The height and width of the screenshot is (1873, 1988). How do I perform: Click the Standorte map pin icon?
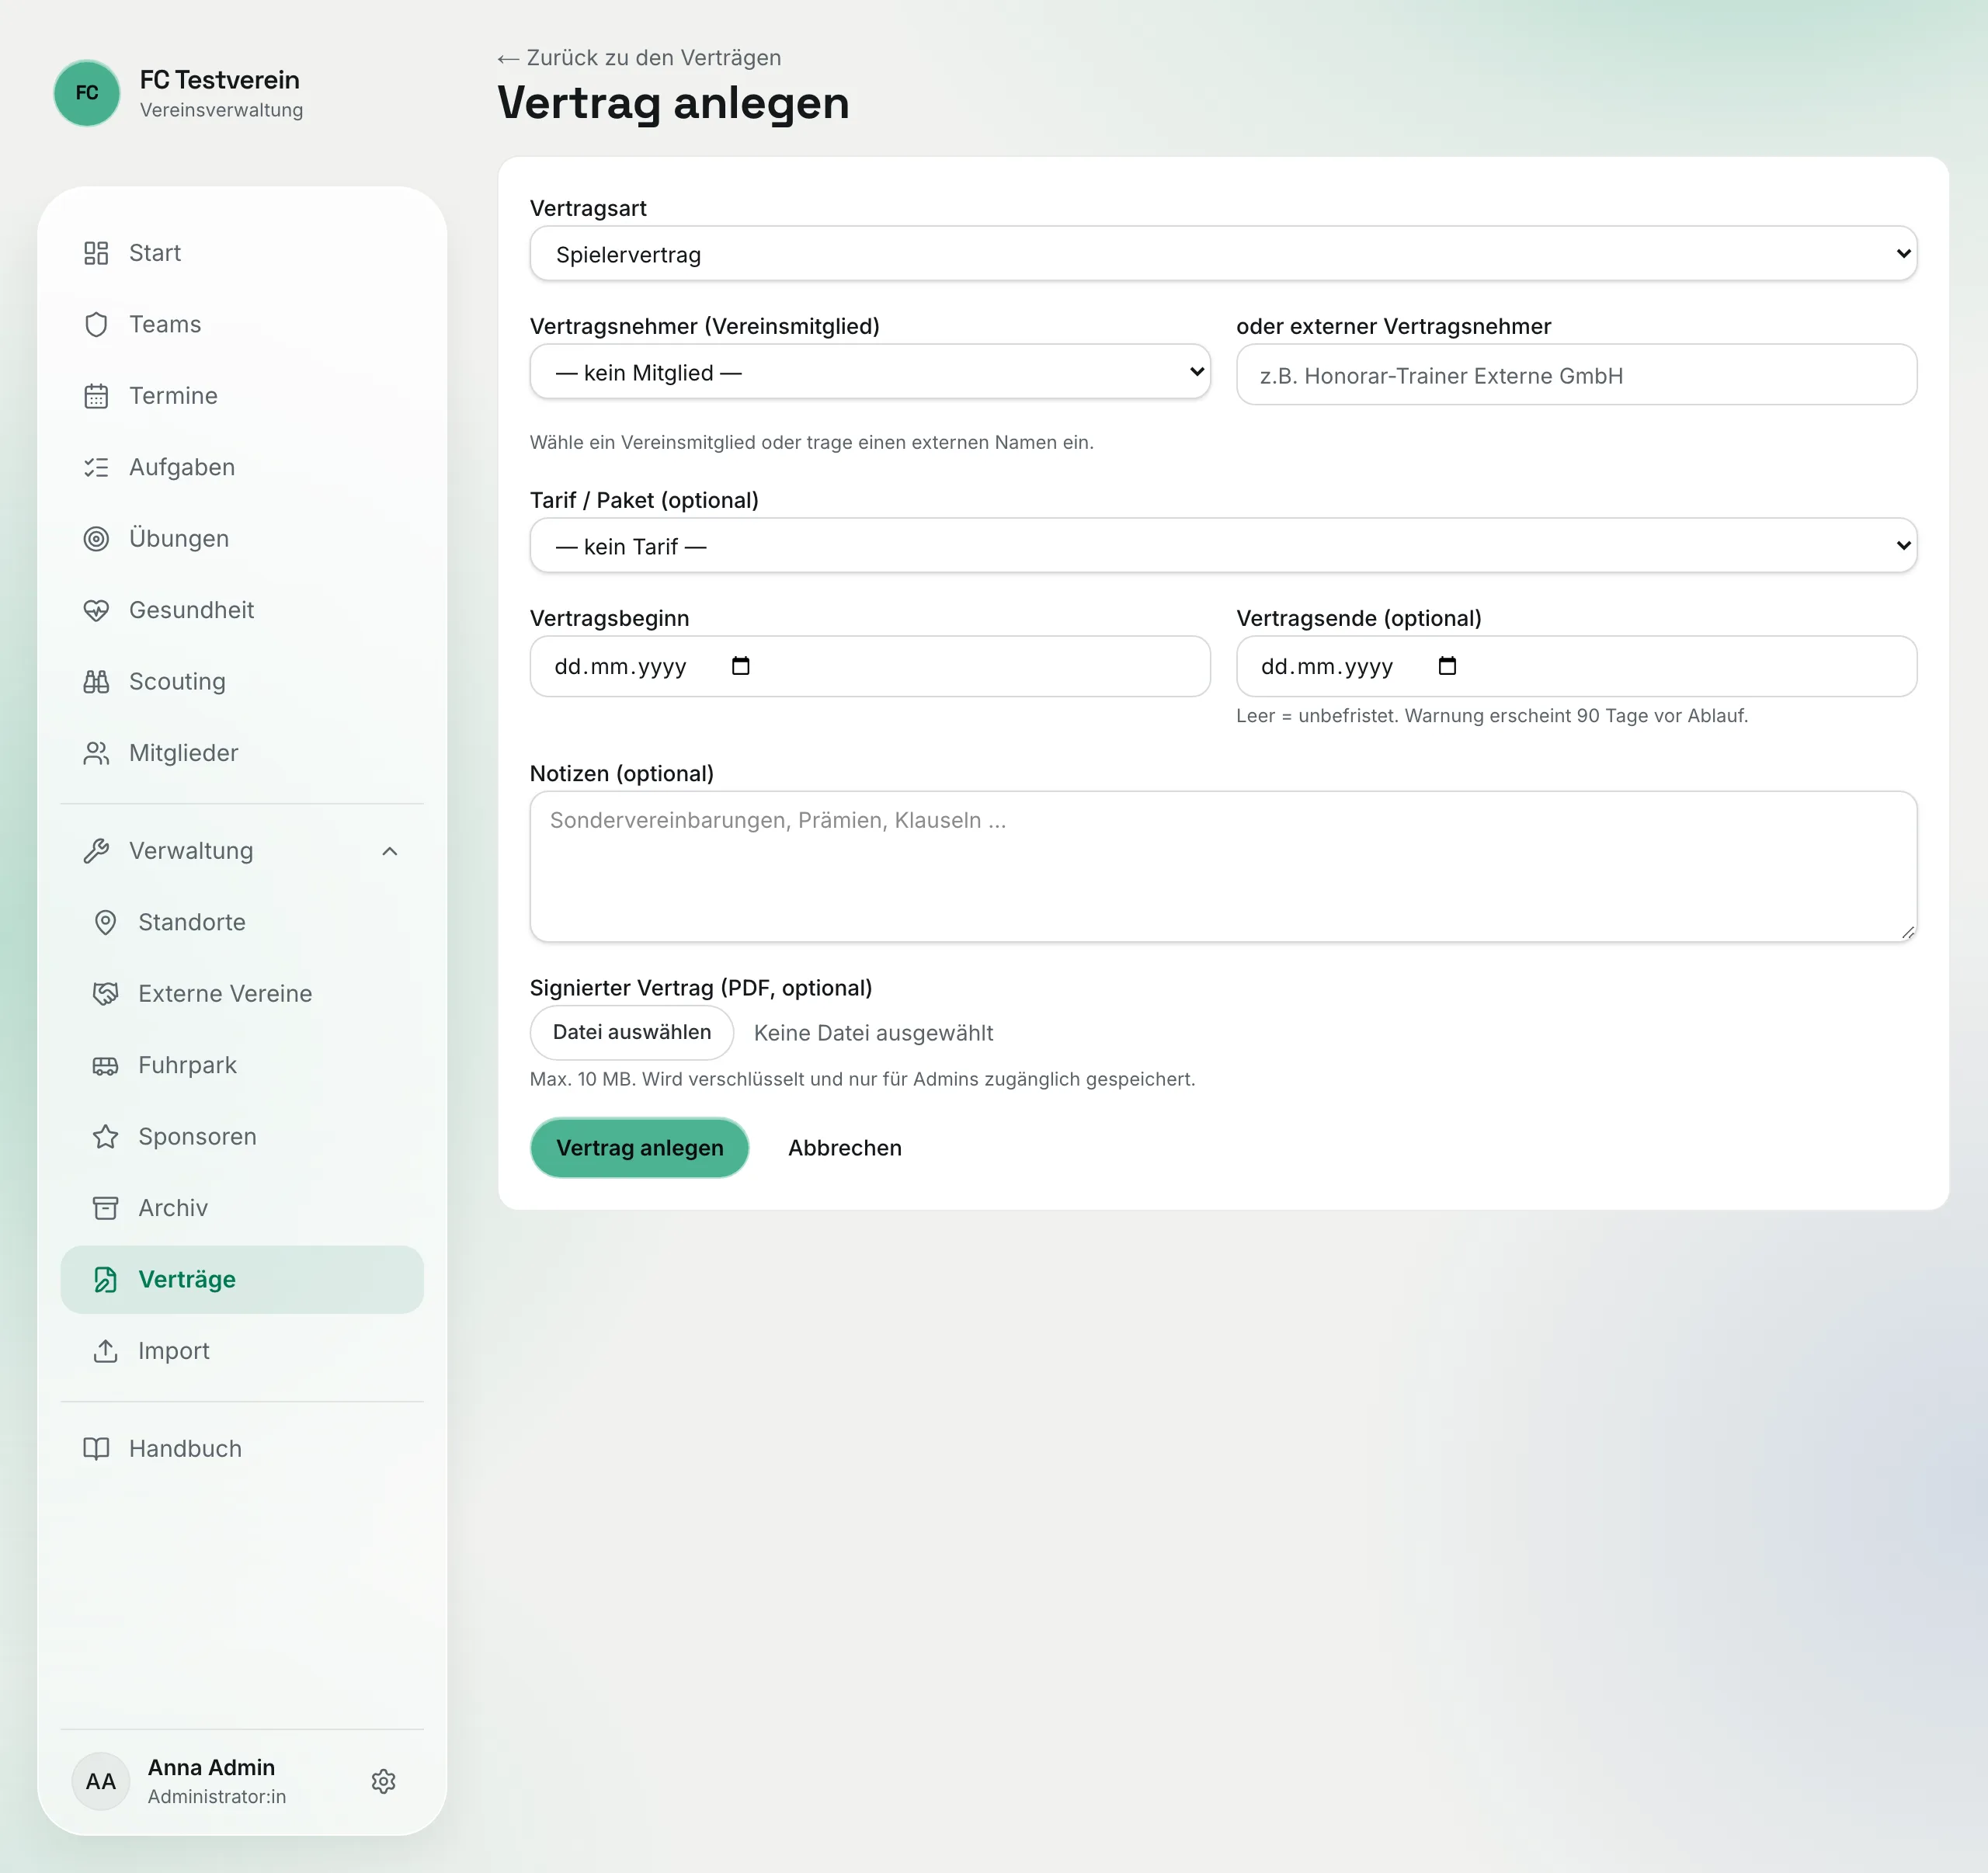(105, 922)
